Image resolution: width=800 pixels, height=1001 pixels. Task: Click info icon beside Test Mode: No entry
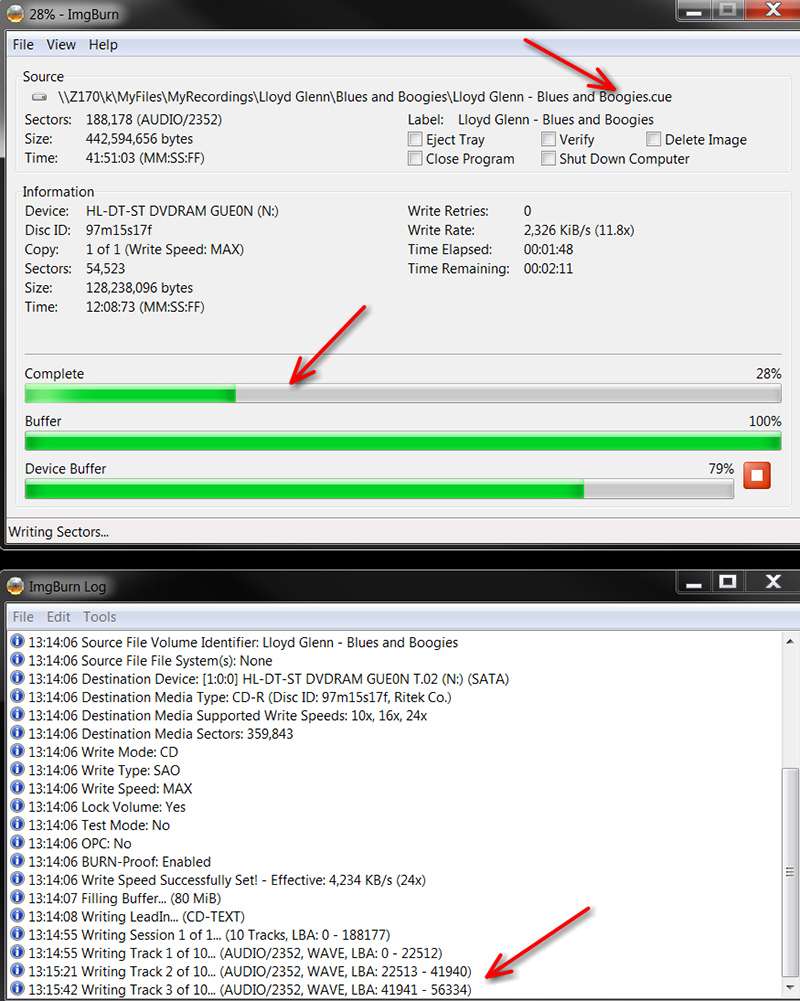[17, 824]
